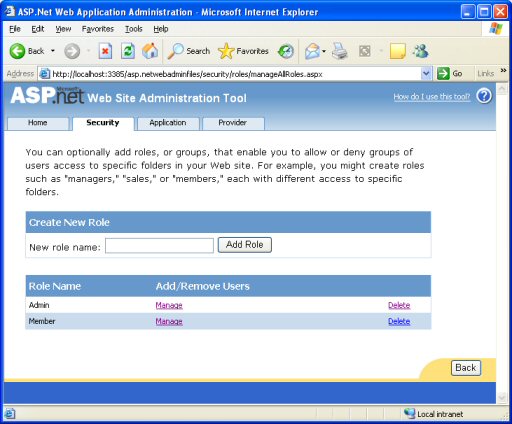The width and height of the screenshot is (512, 424).
Task: Click the greyed Edit icon next to printer
Action: [365, 51]
